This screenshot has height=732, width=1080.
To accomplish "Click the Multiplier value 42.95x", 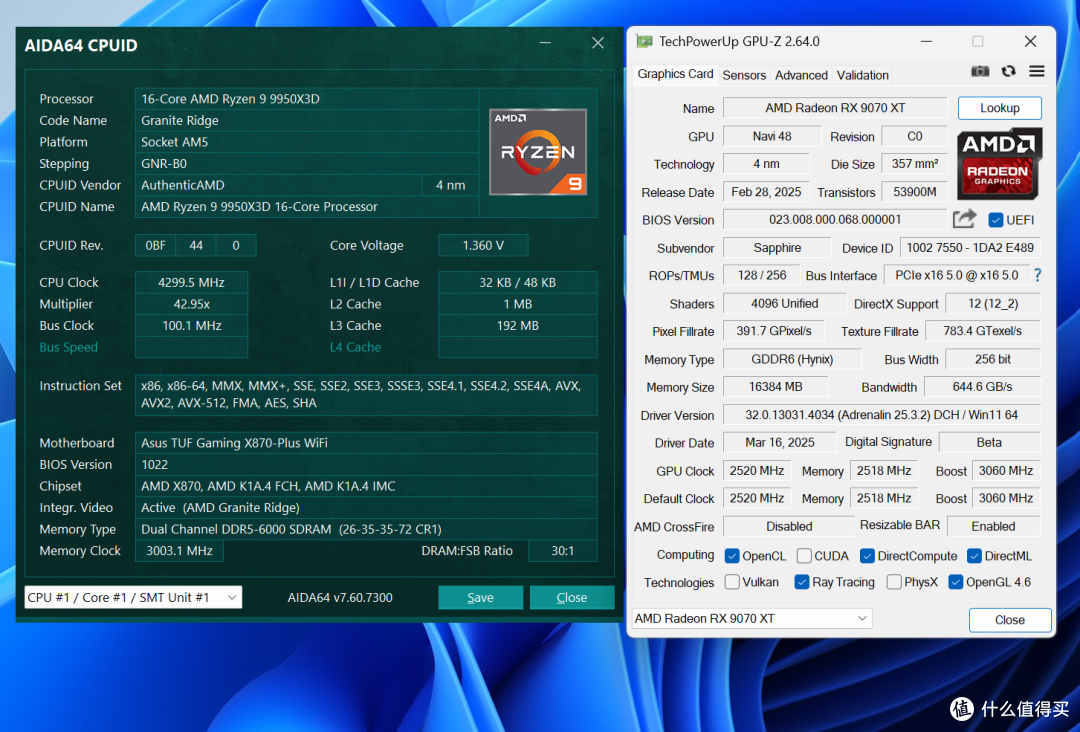I will tap(191, 304).
